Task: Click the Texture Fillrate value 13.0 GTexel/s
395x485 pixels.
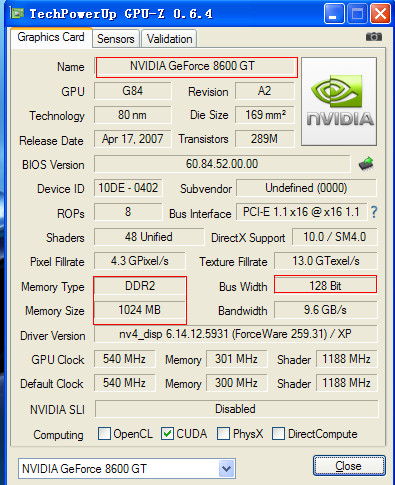Action: pos(326,261)
